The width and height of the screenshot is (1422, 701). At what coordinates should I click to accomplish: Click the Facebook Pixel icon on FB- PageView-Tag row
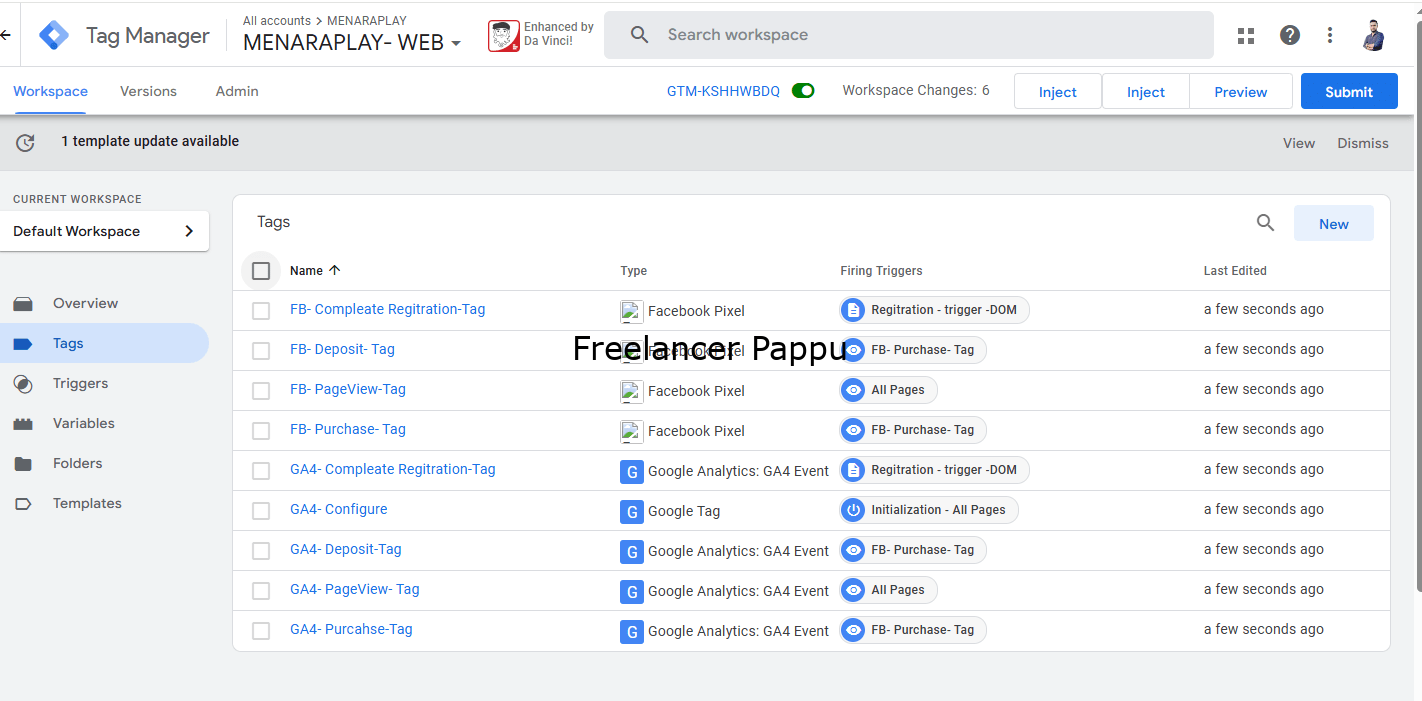pyautogui.click(x=631, y=391)
